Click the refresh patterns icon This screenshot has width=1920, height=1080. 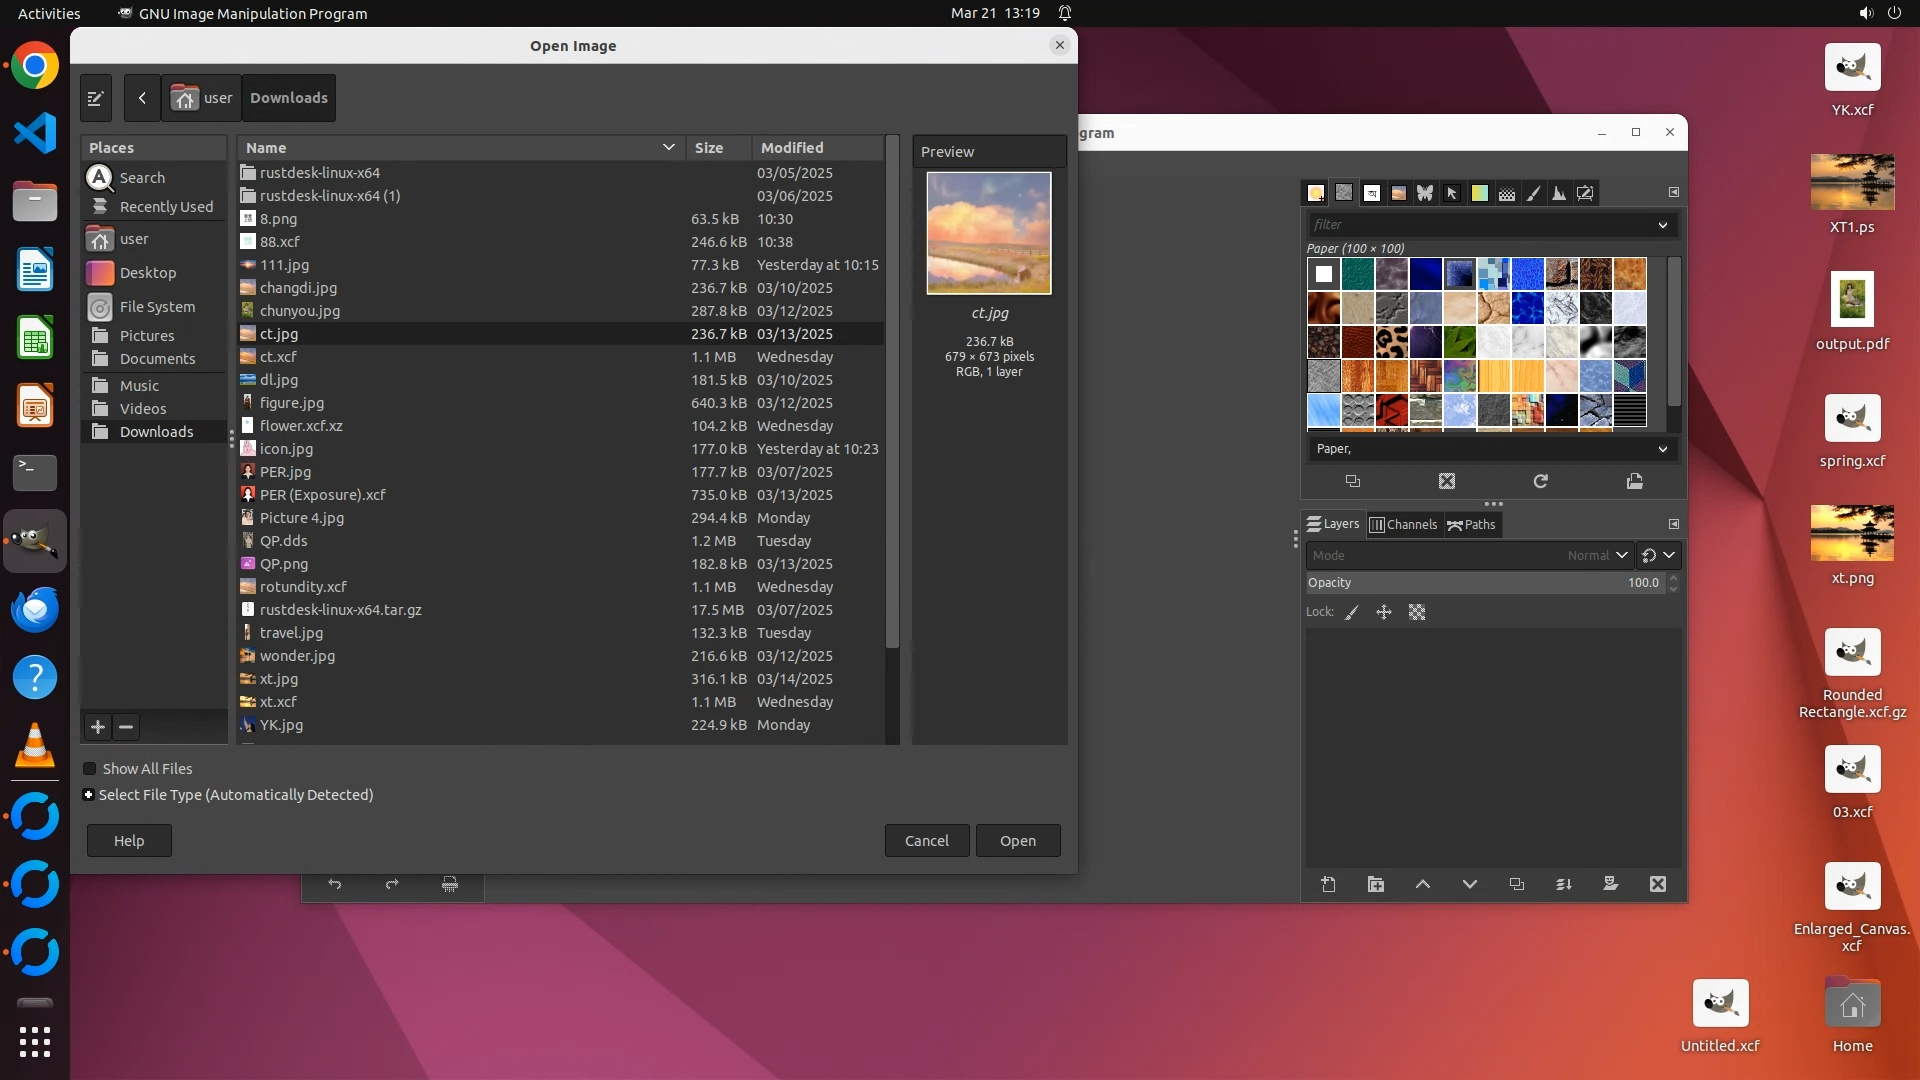tap(1541, 481)
